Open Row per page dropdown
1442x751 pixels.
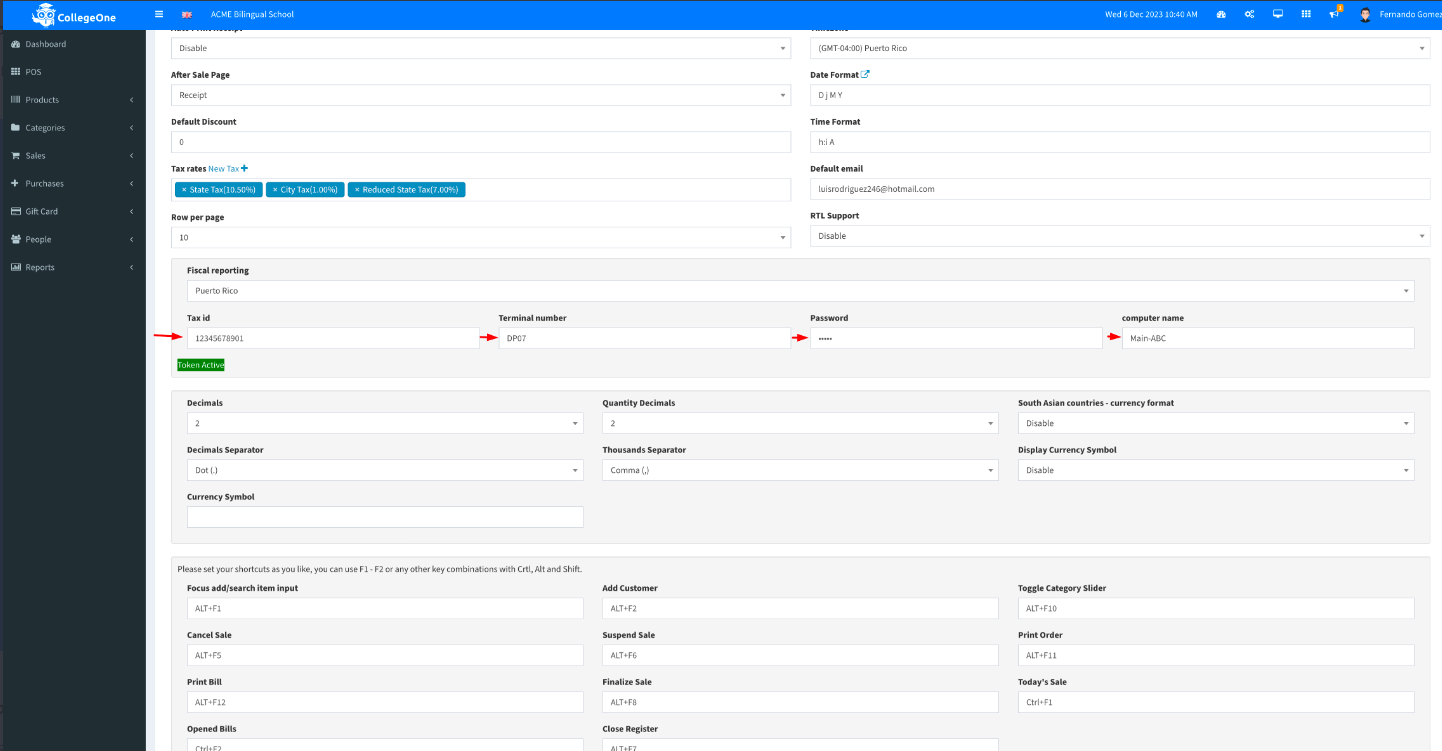pos(481,237)
